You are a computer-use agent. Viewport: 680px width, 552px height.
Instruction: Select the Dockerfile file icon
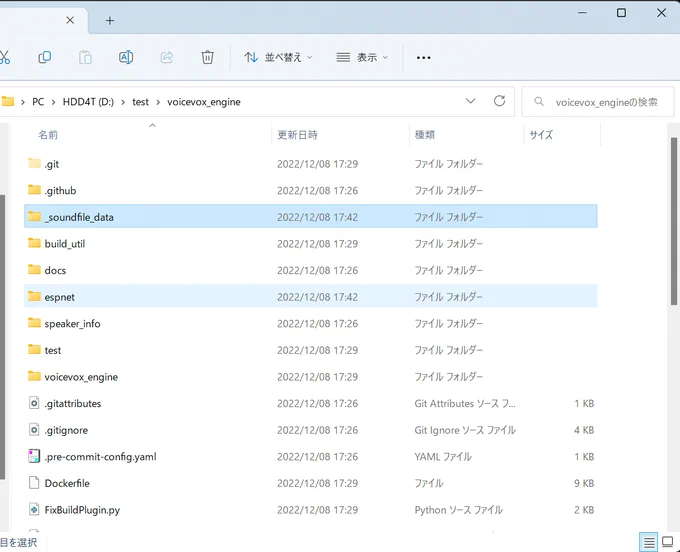tap(34, 483)
